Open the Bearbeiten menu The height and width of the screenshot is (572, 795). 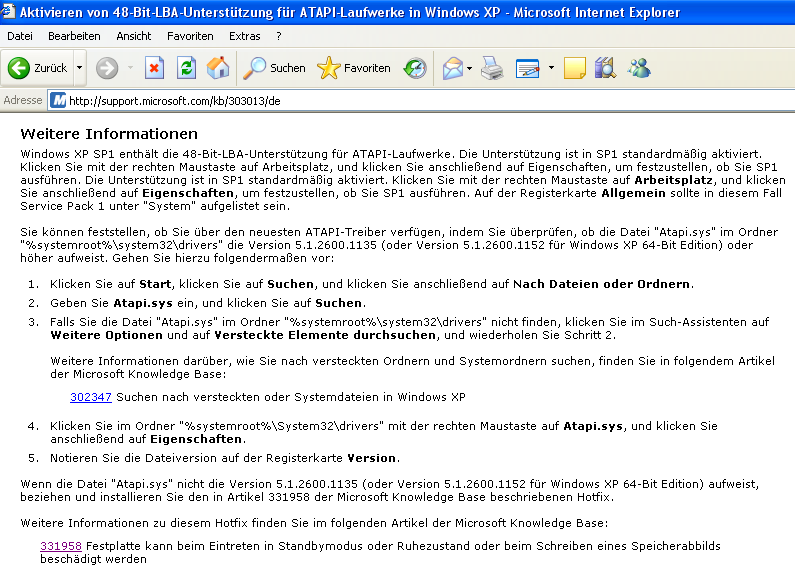[74, 36]
